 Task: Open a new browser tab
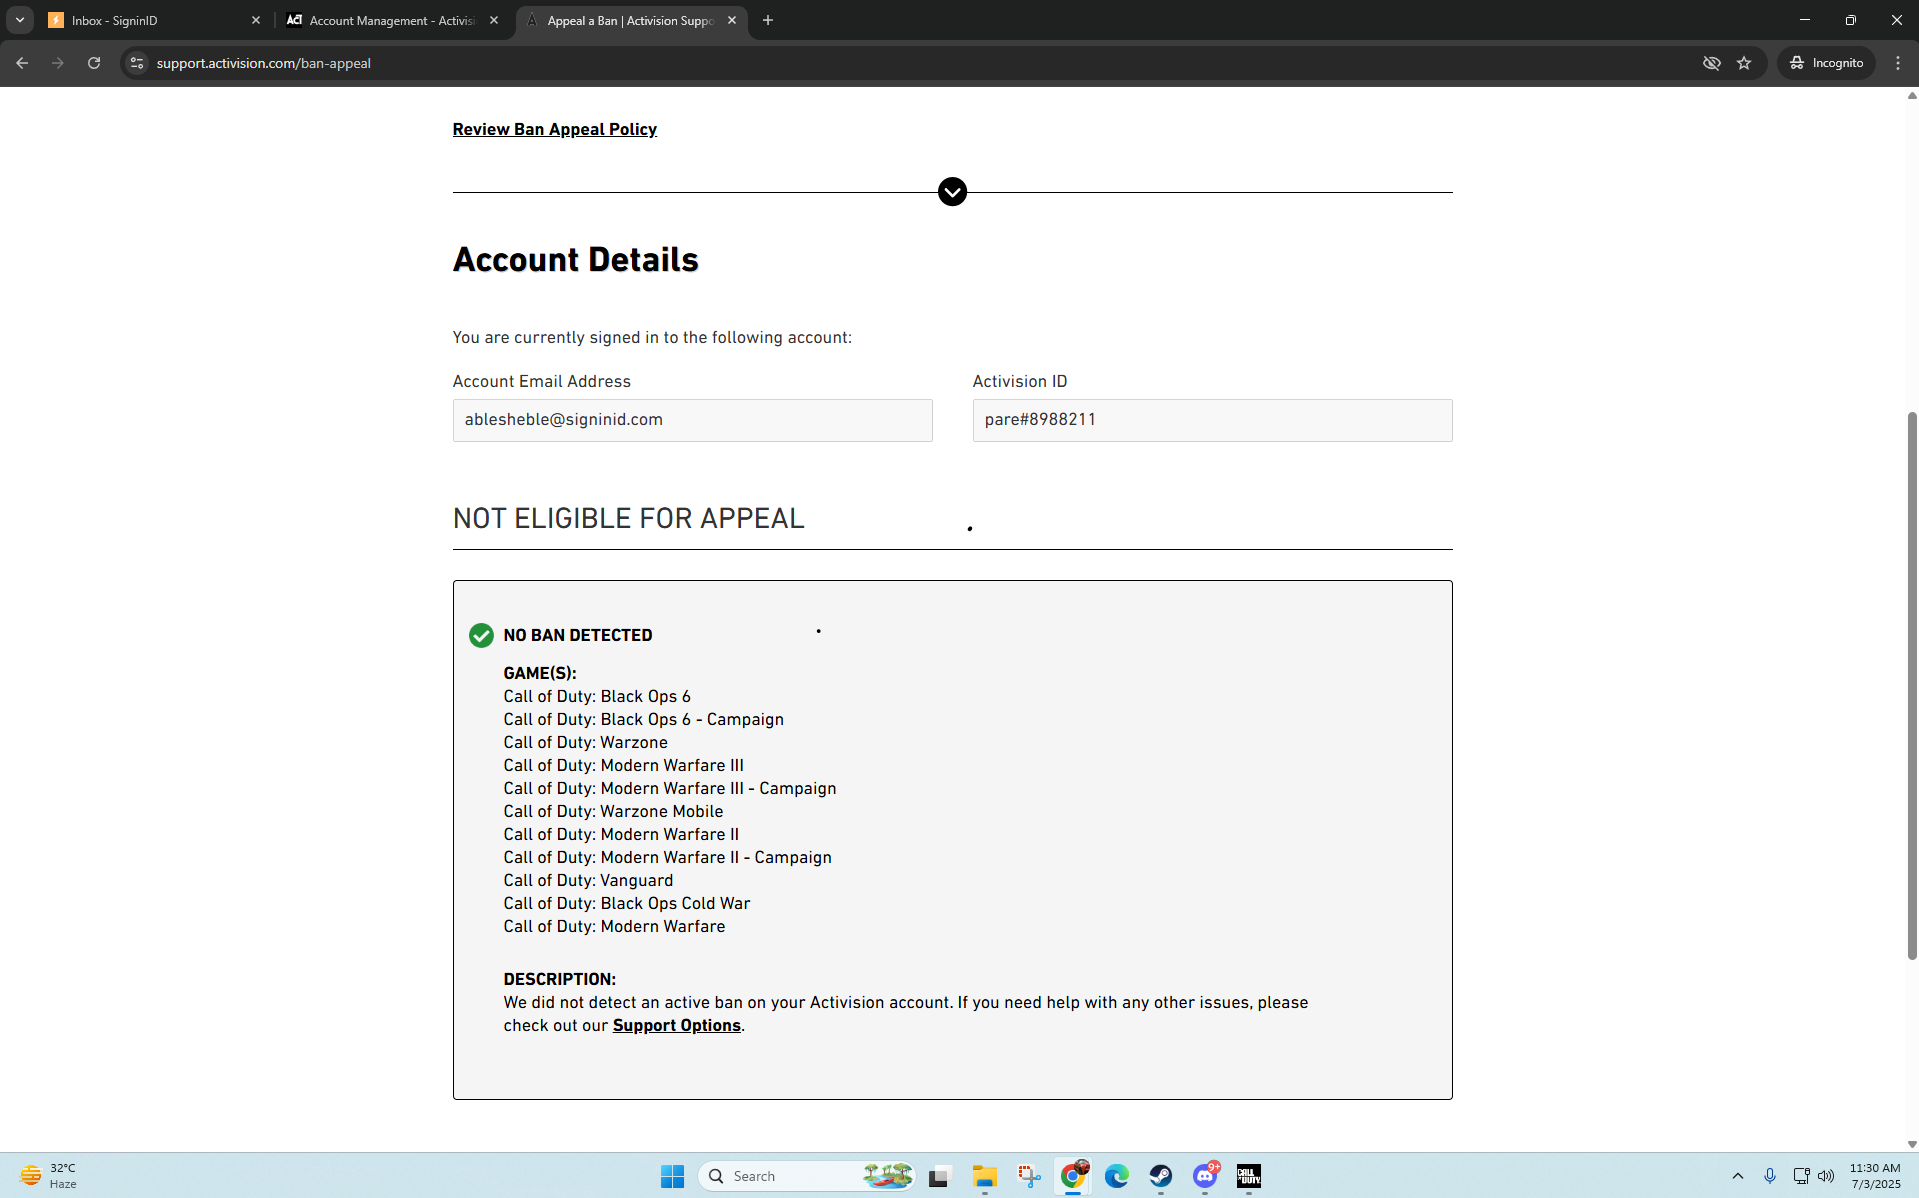(x=768, y=20)
